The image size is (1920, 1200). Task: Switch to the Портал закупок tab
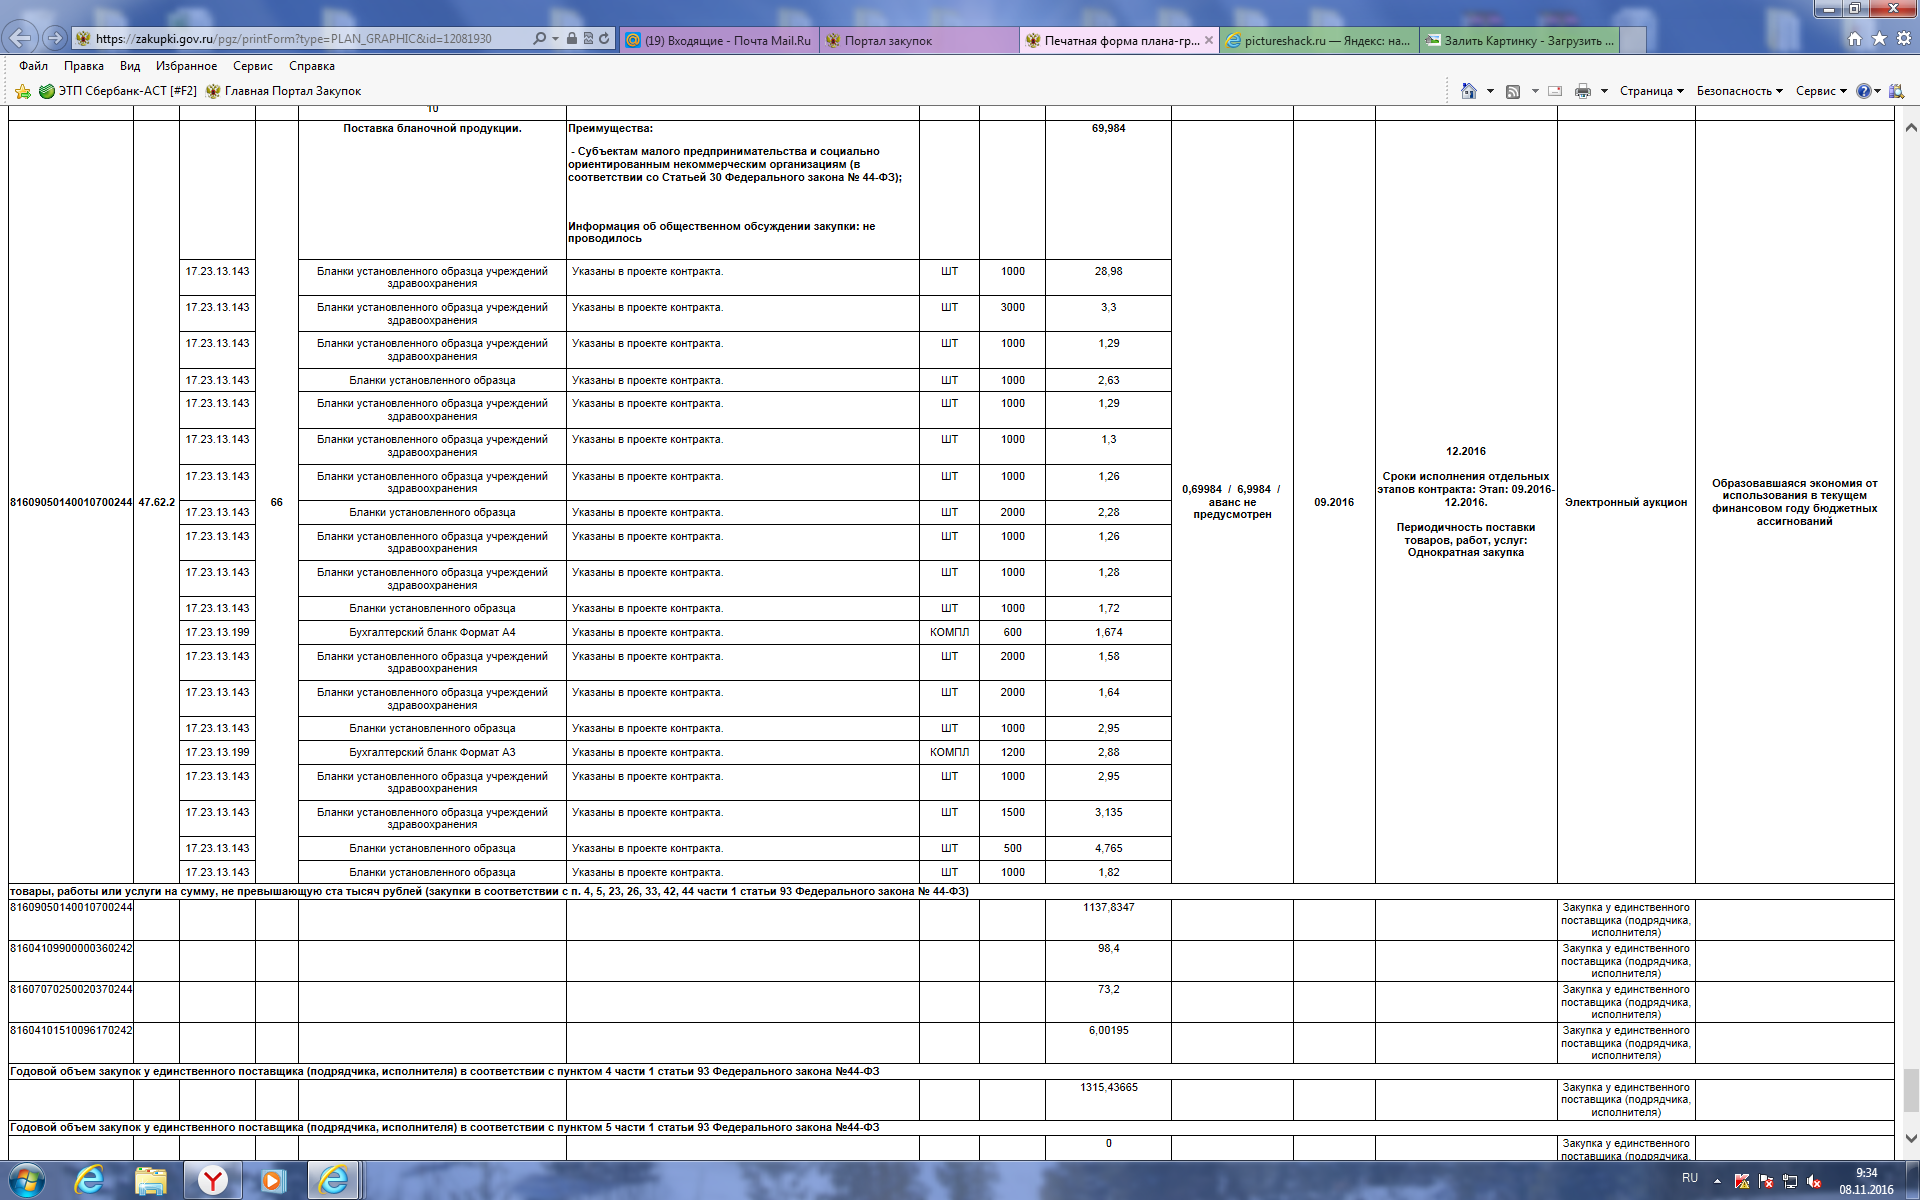919,40
